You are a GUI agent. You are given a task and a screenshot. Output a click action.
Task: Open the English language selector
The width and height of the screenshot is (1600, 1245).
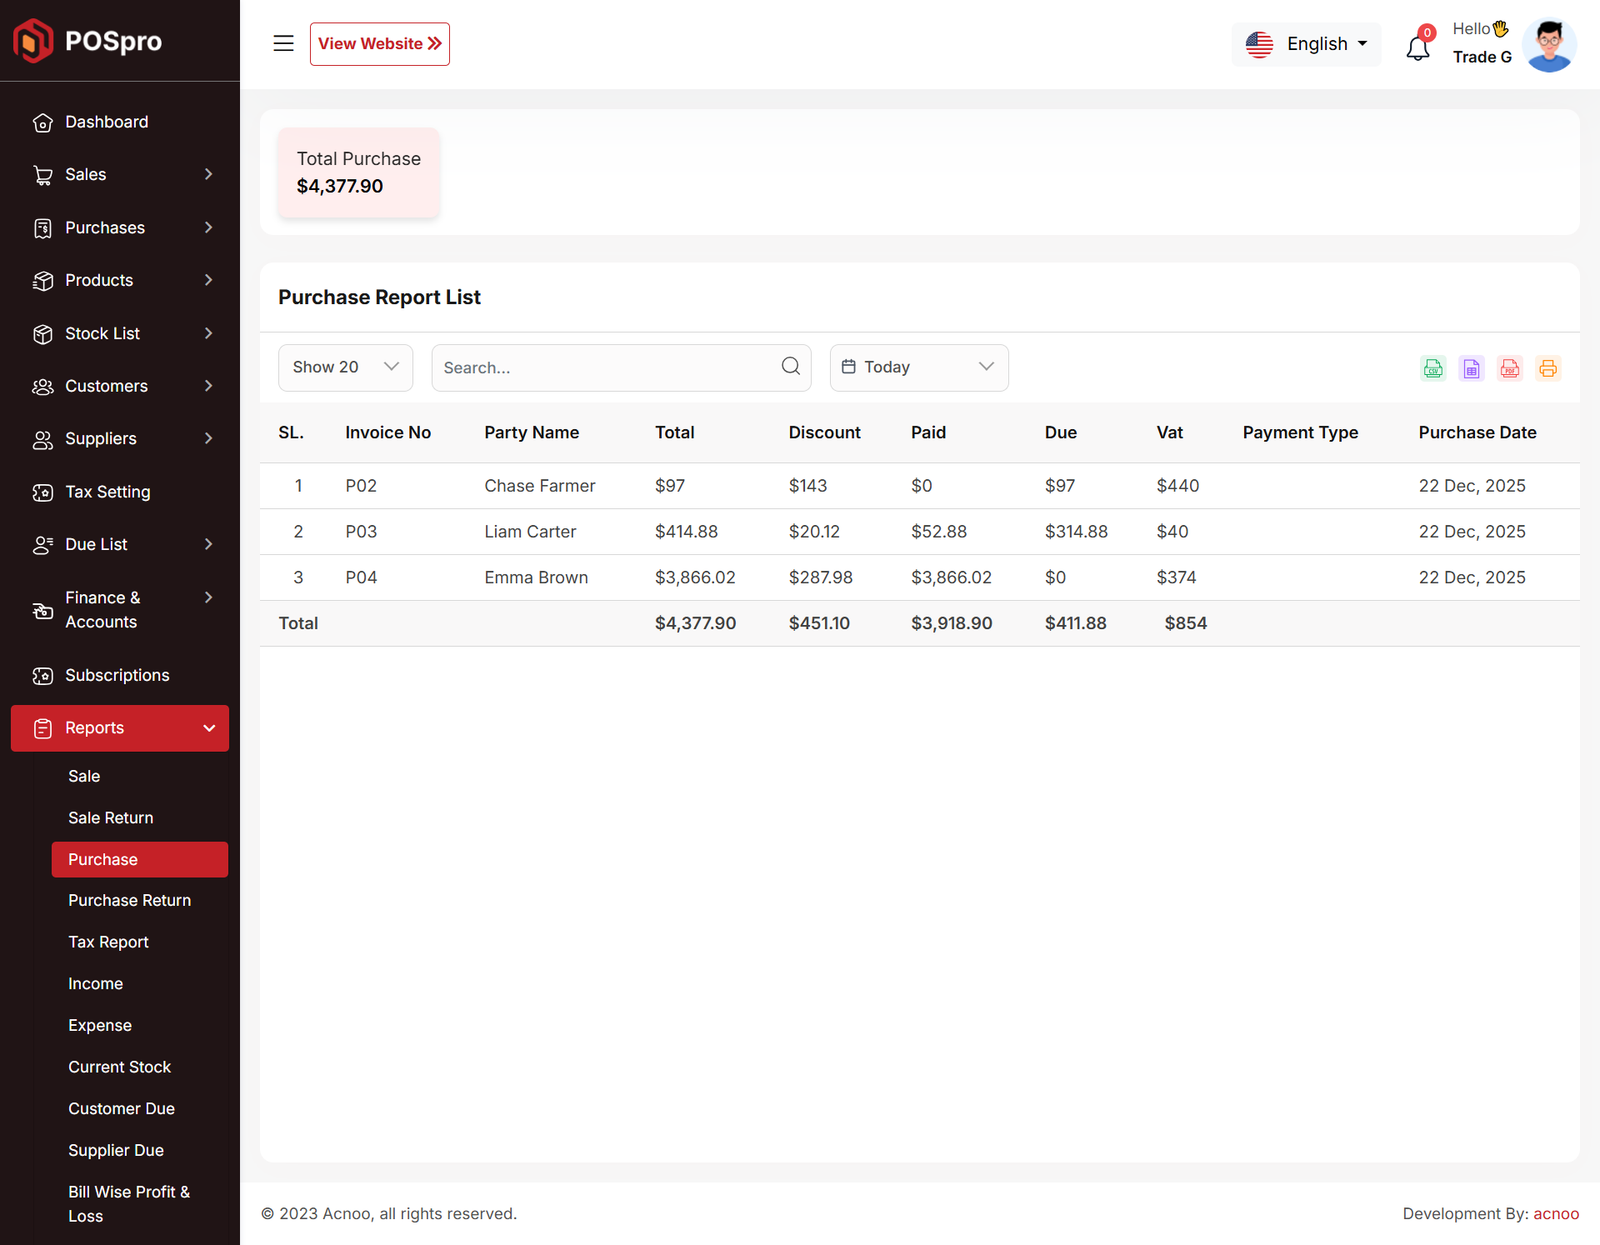[1306, 44]
